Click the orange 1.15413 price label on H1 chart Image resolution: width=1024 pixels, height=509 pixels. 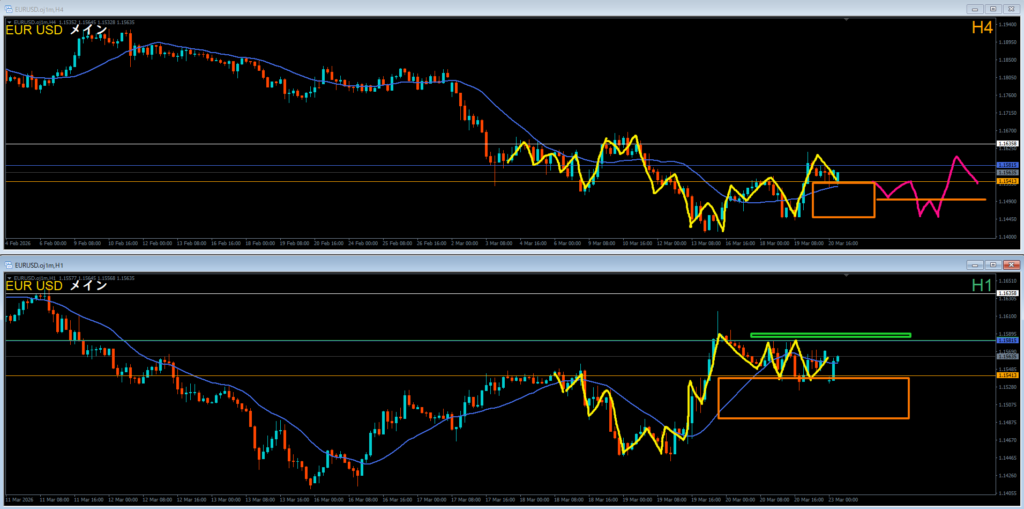tap(1006, 375)
